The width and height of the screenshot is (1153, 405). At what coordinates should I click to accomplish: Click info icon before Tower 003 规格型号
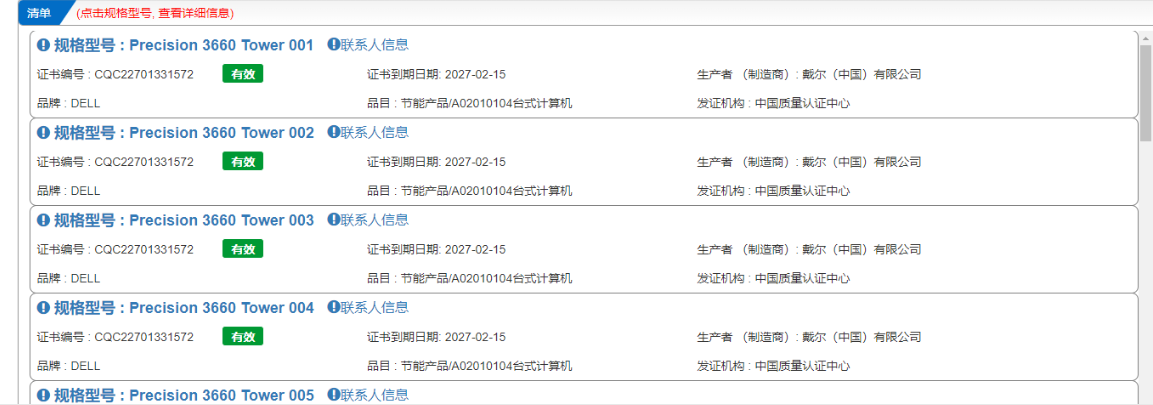43,221
